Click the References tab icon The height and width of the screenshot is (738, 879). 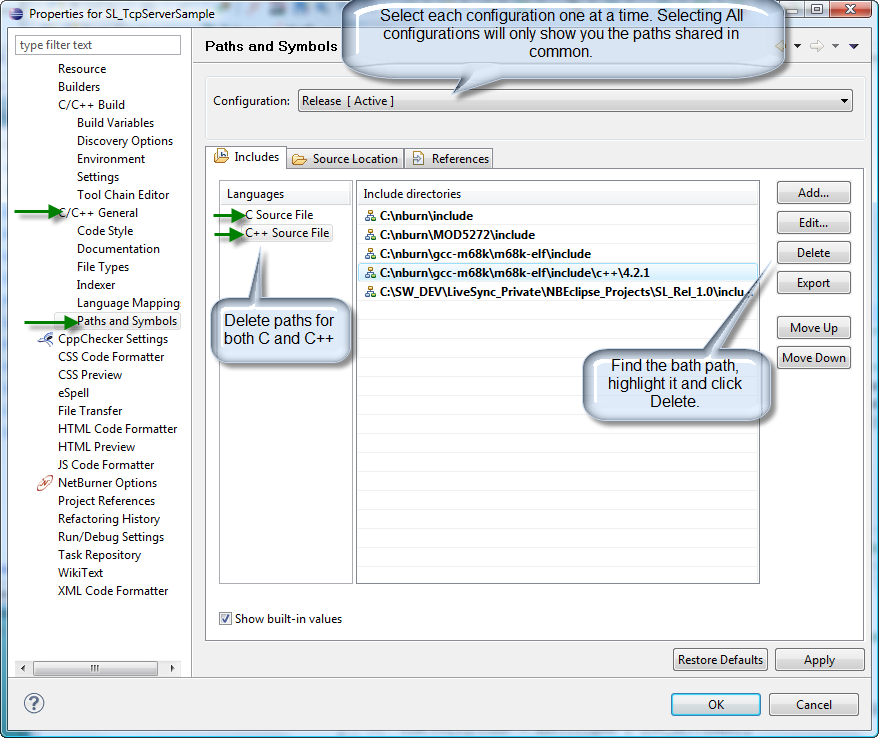(x=419, y=159)
